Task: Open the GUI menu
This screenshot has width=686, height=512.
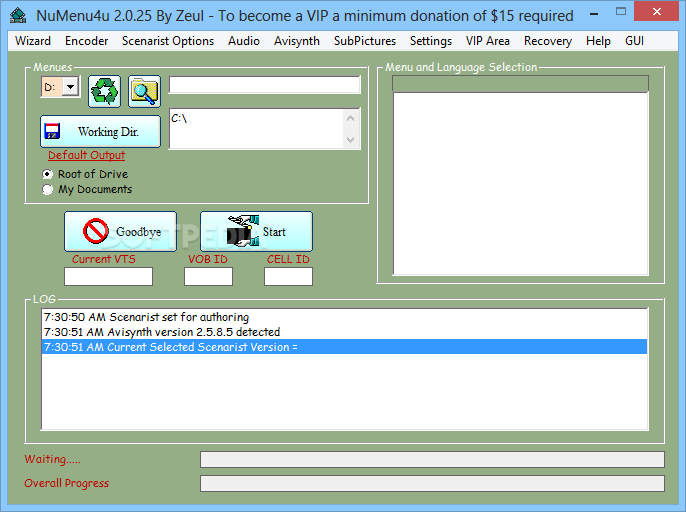Action: click(x=634, y=41)
